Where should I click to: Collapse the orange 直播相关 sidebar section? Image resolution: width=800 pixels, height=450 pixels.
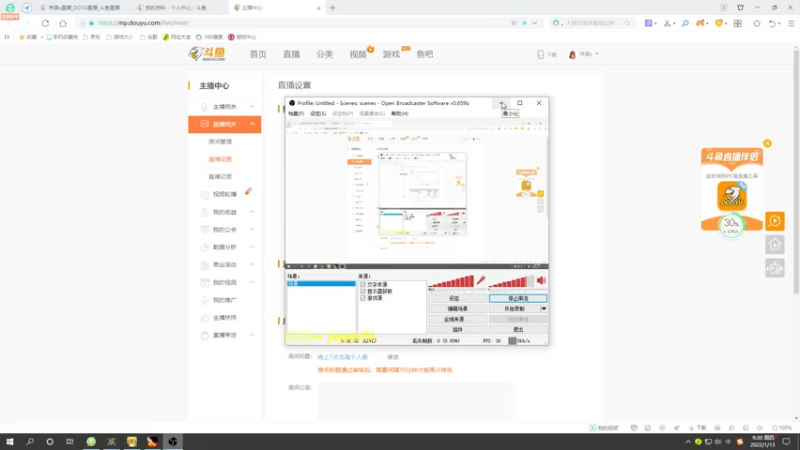coord(252,124)
